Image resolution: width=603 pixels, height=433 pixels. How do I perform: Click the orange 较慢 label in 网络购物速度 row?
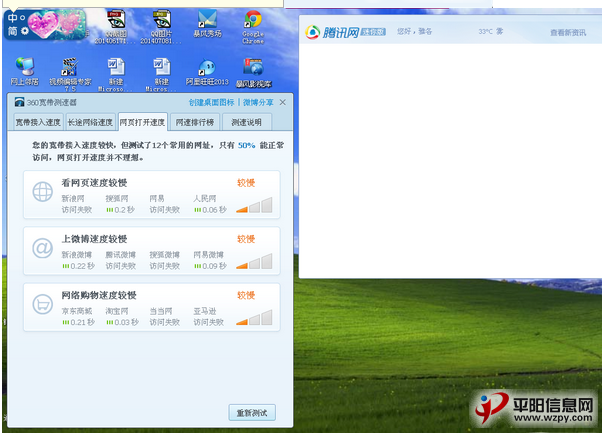(x=246, y=295)
